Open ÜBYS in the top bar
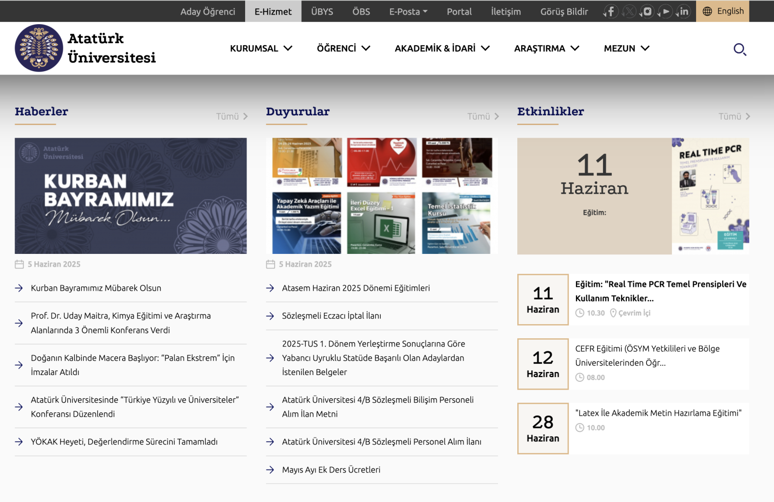 (x=322, y=11)
